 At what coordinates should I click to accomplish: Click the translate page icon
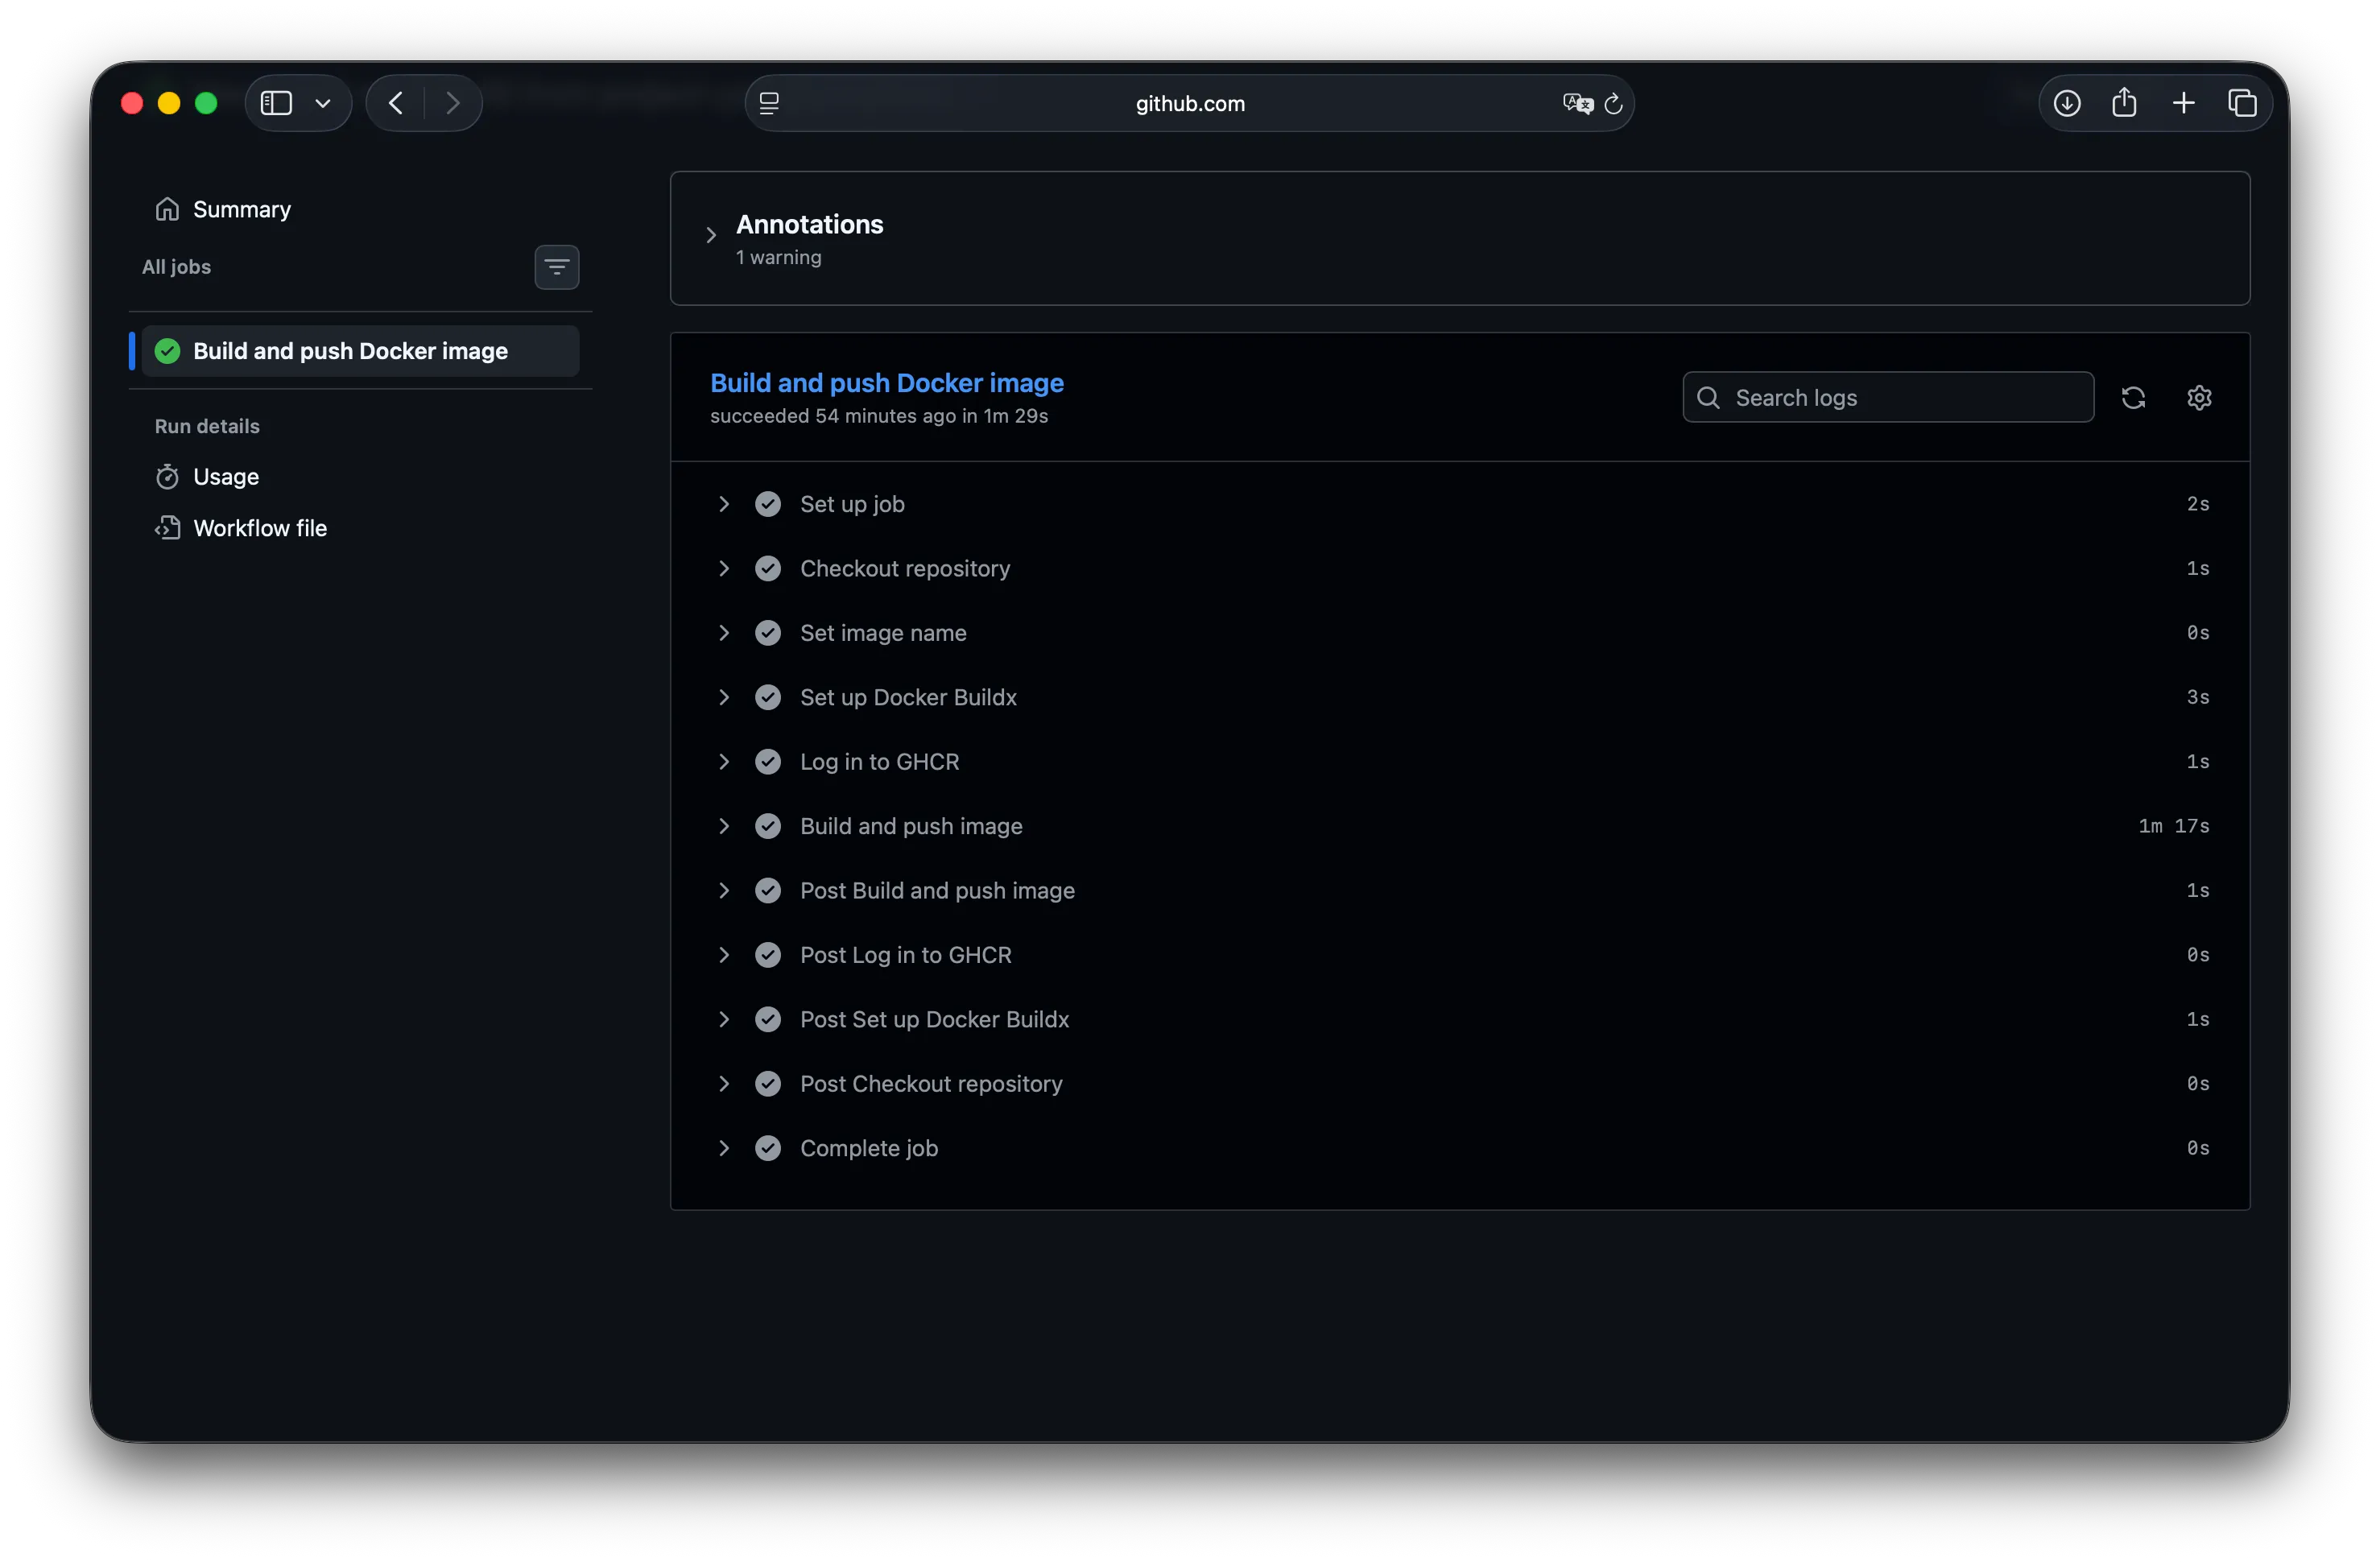[1577, 103]
